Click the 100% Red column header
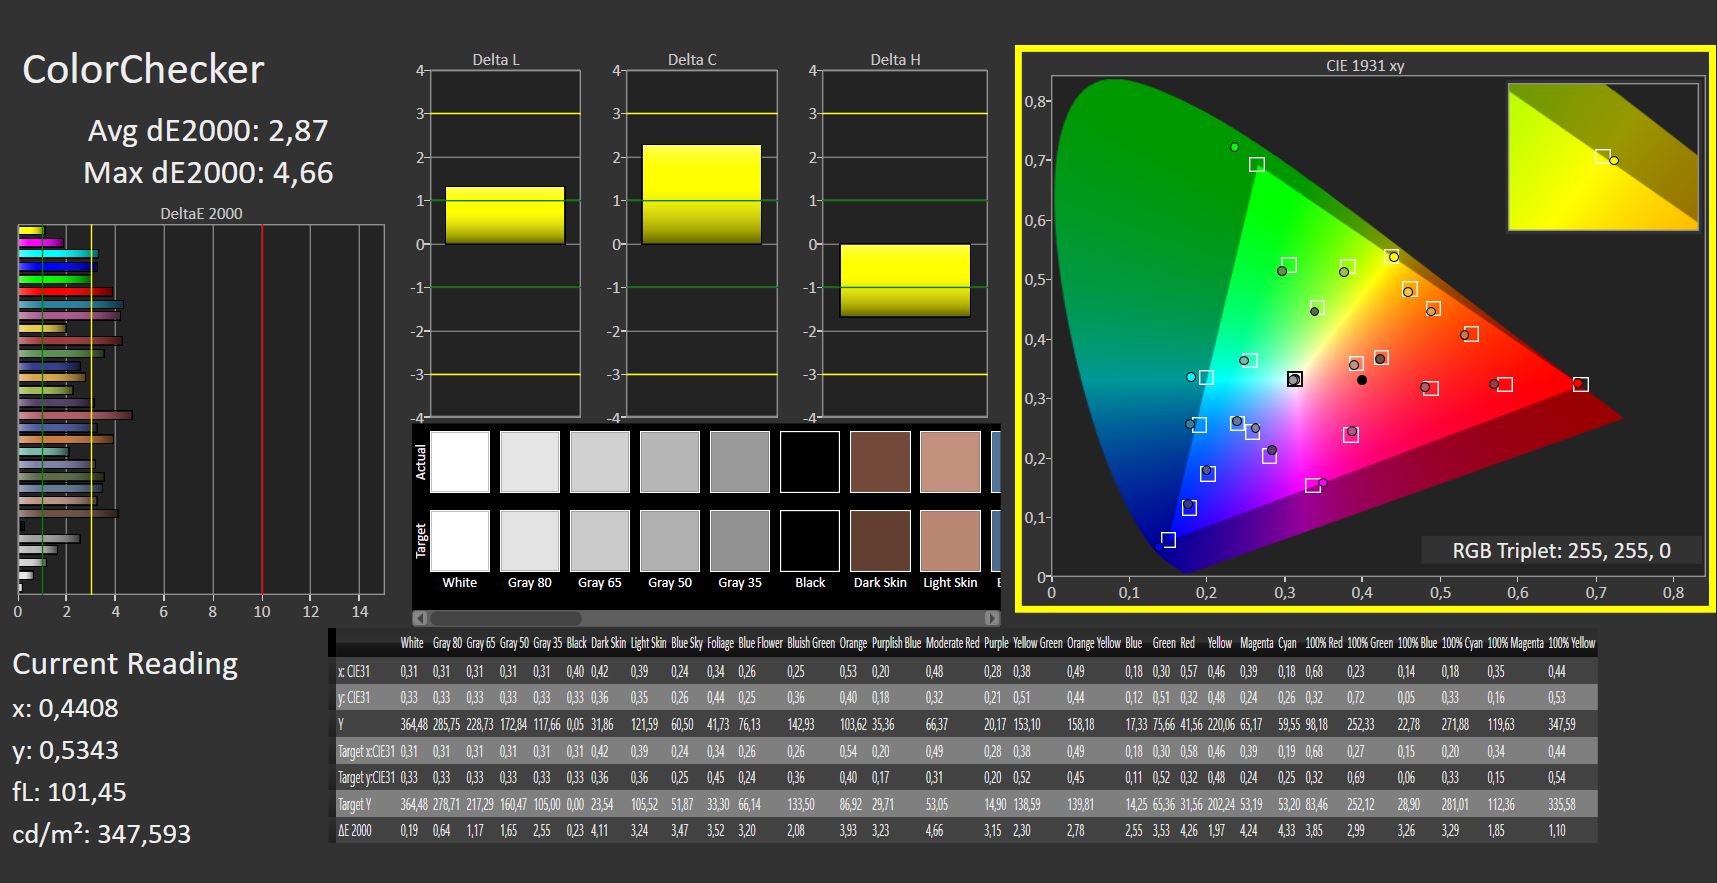 1323,643
